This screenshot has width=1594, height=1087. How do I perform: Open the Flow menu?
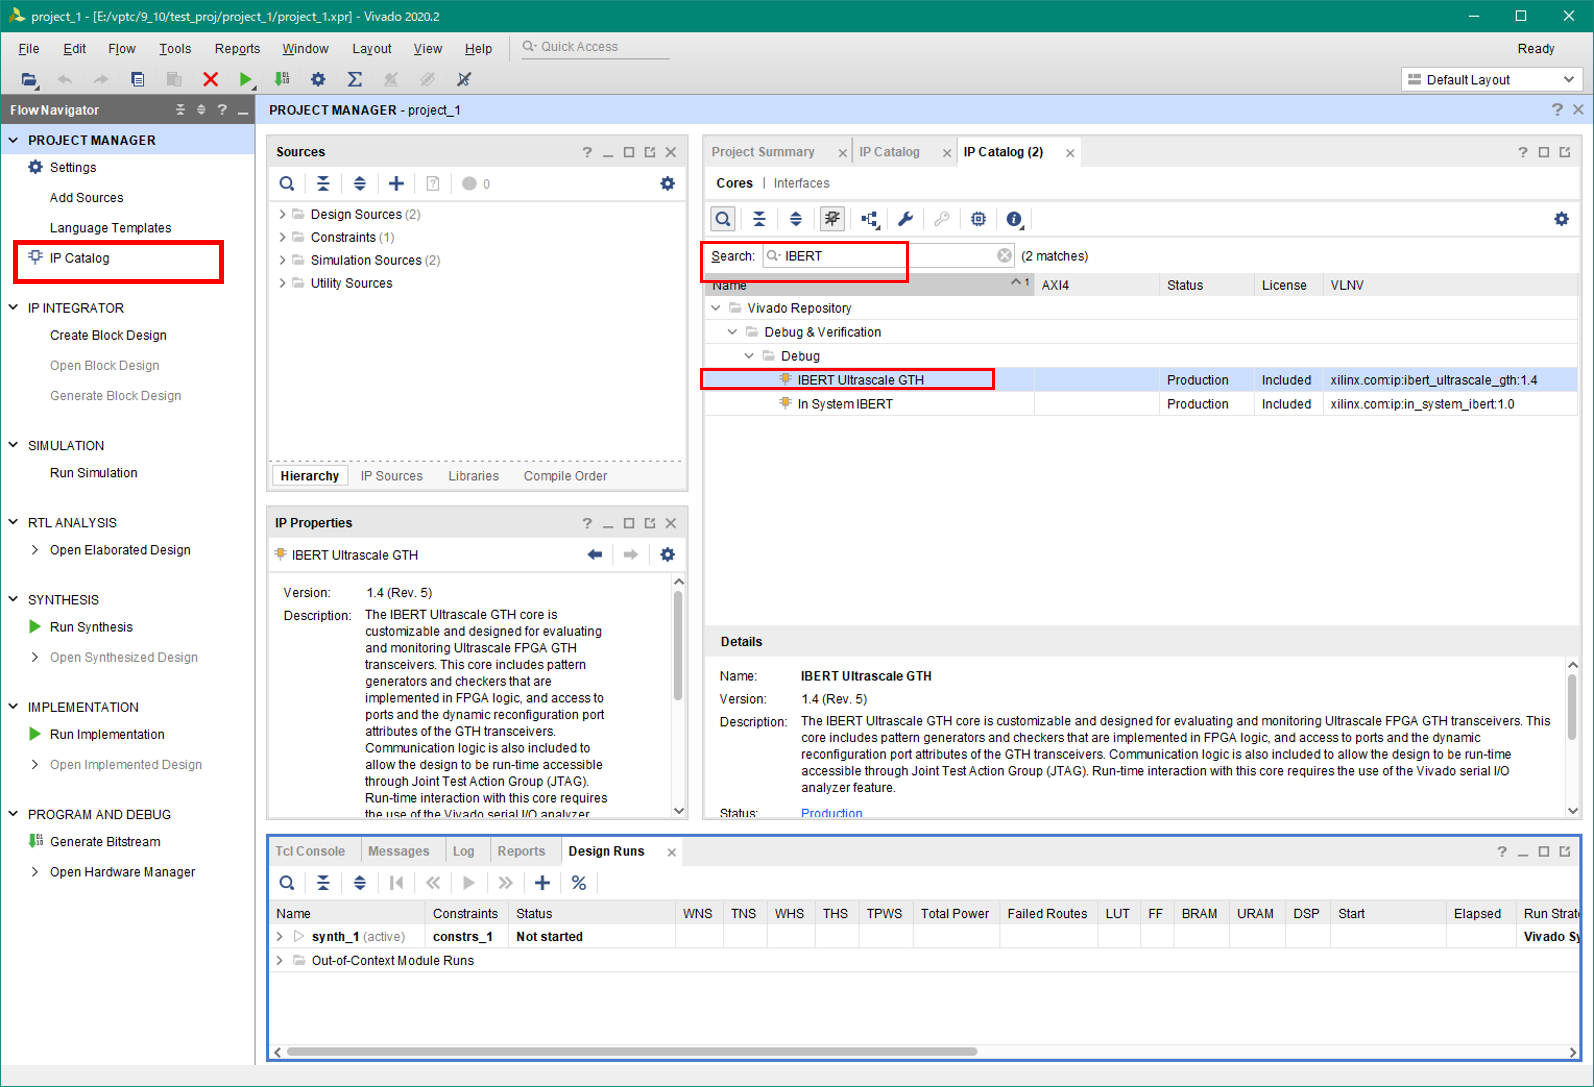pos(122,48)
